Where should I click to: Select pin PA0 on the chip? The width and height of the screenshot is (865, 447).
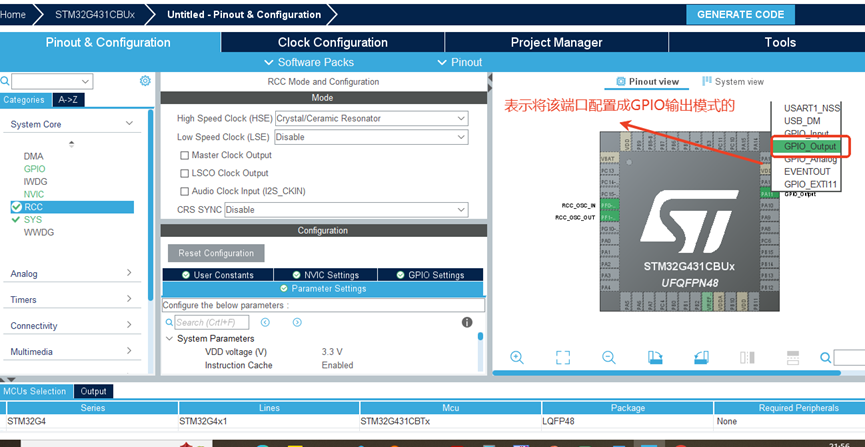tap(610, 241)
